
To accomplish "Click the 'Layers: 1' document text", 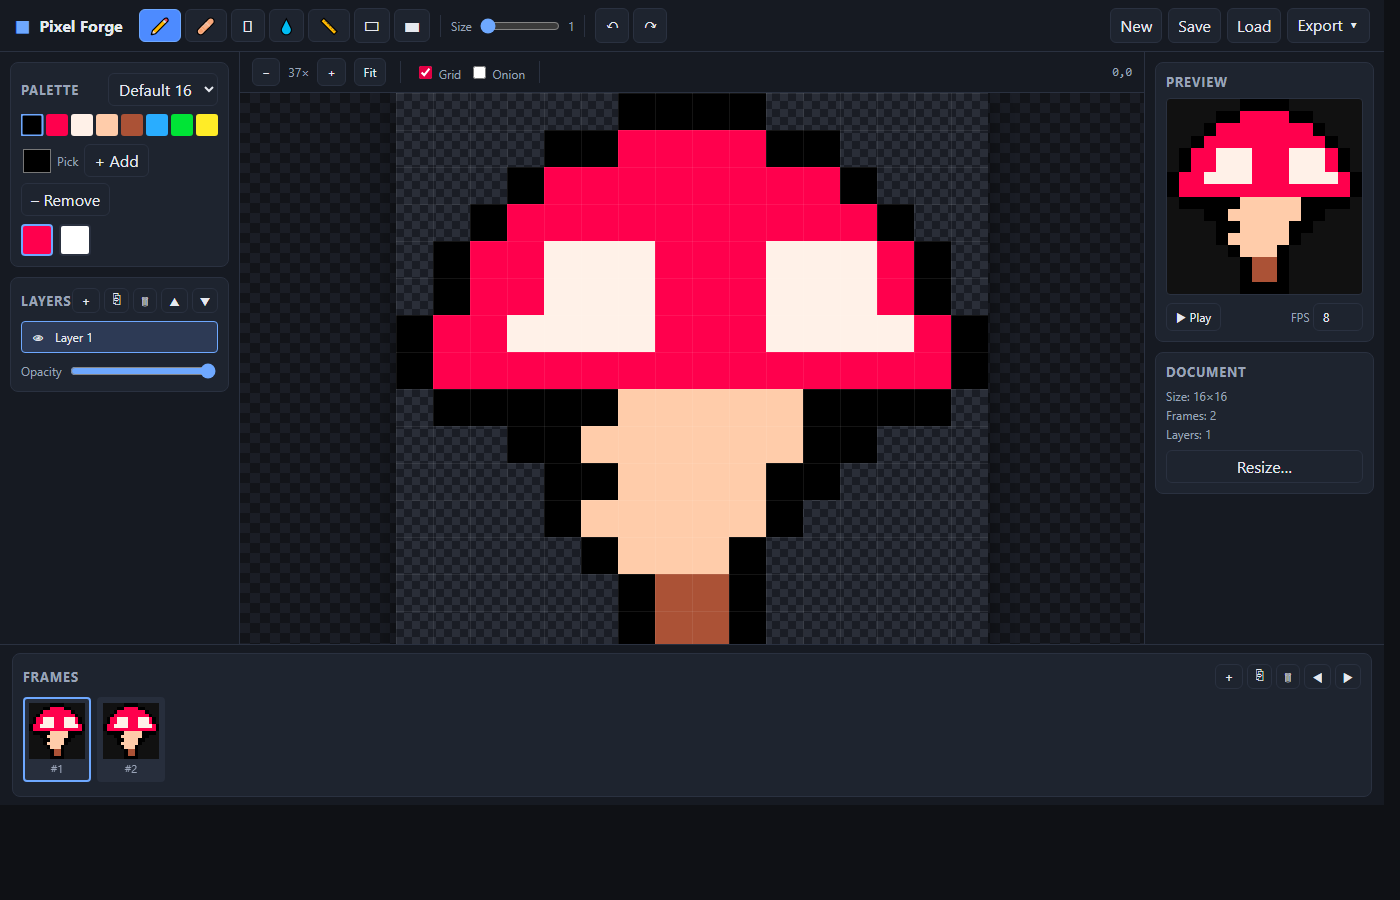I will click(1188, 435).
